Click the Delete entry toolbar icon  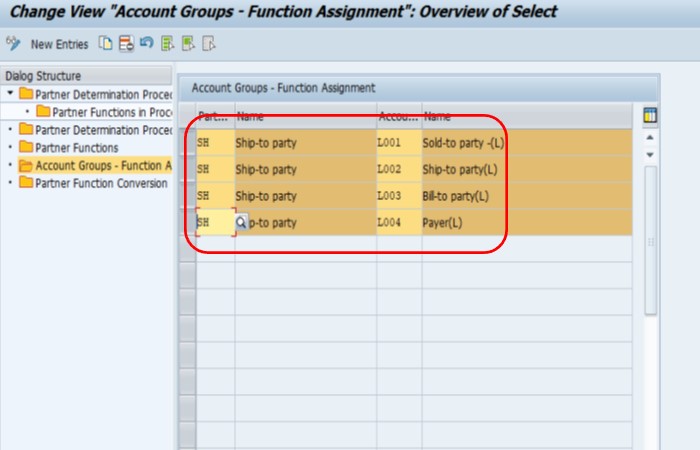126,44
